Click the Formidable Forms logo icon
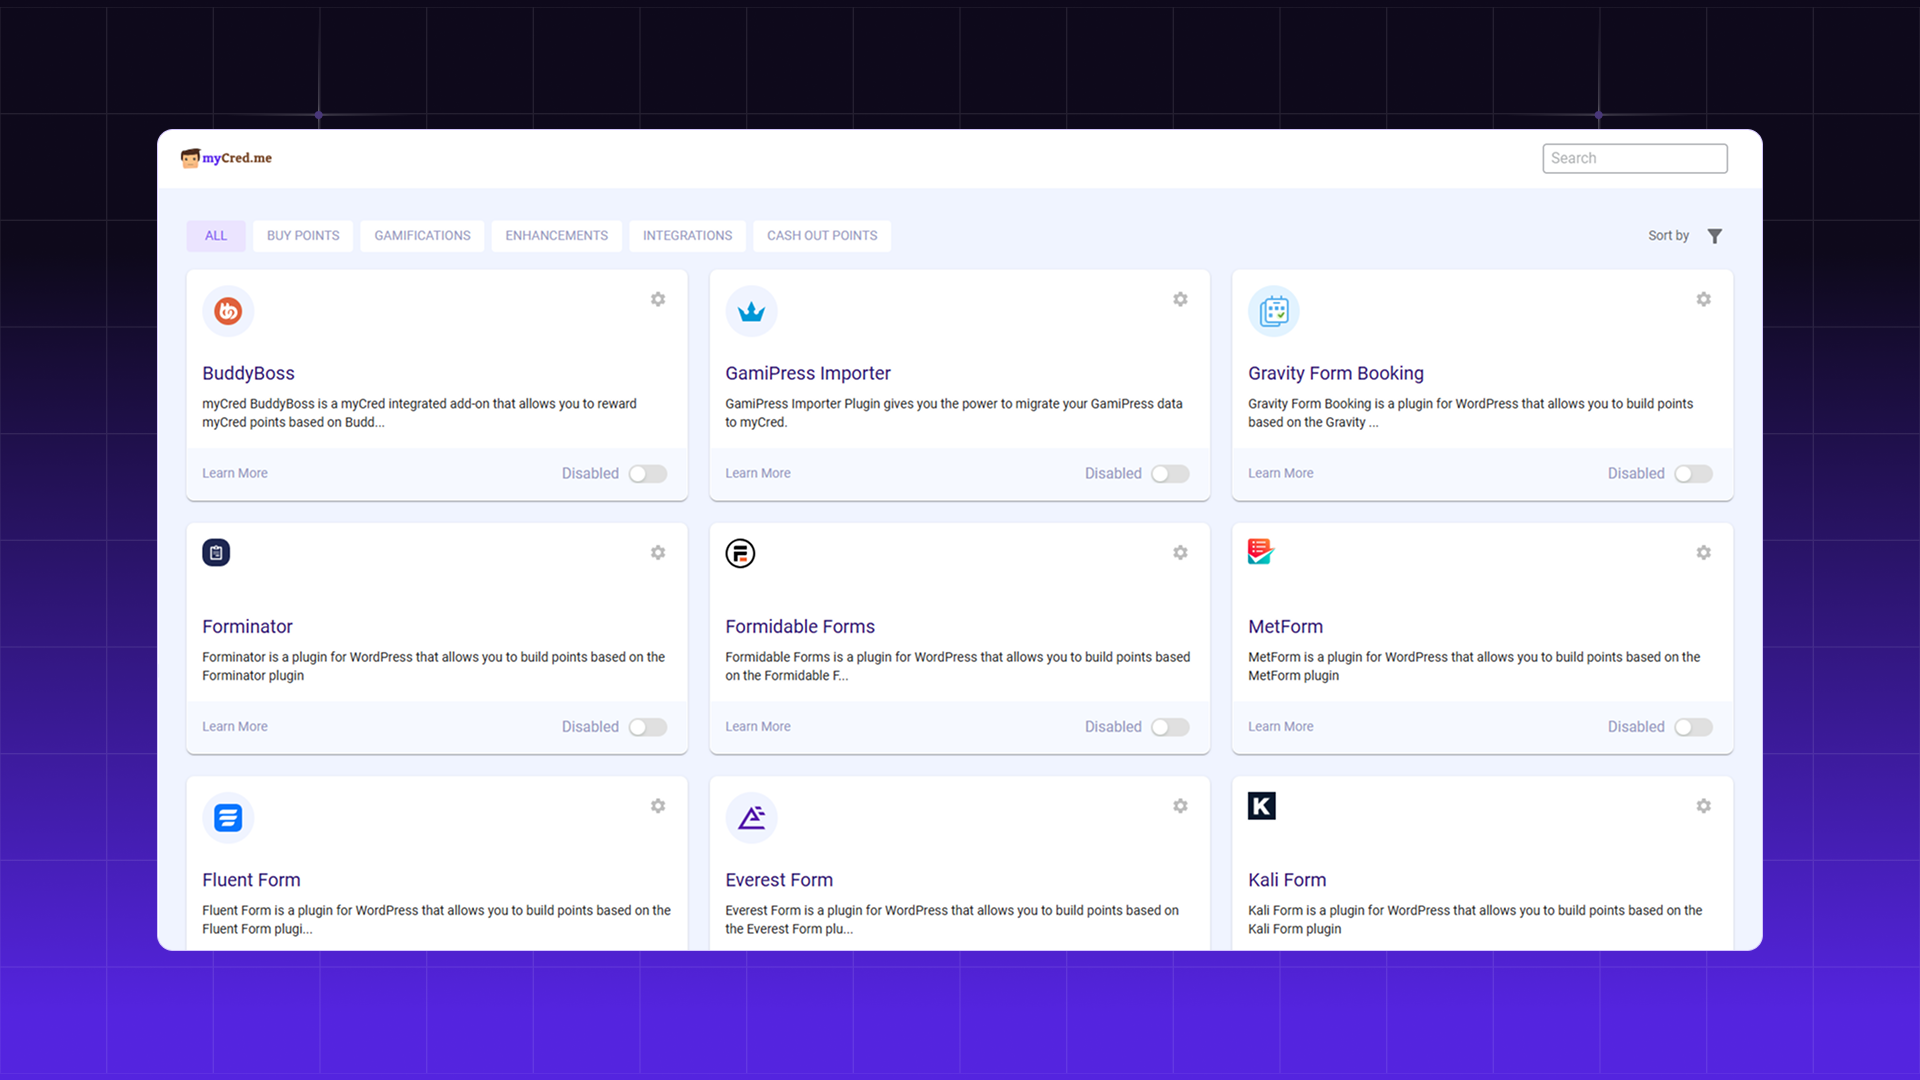 pyautogui.click(x=740, y=553)
